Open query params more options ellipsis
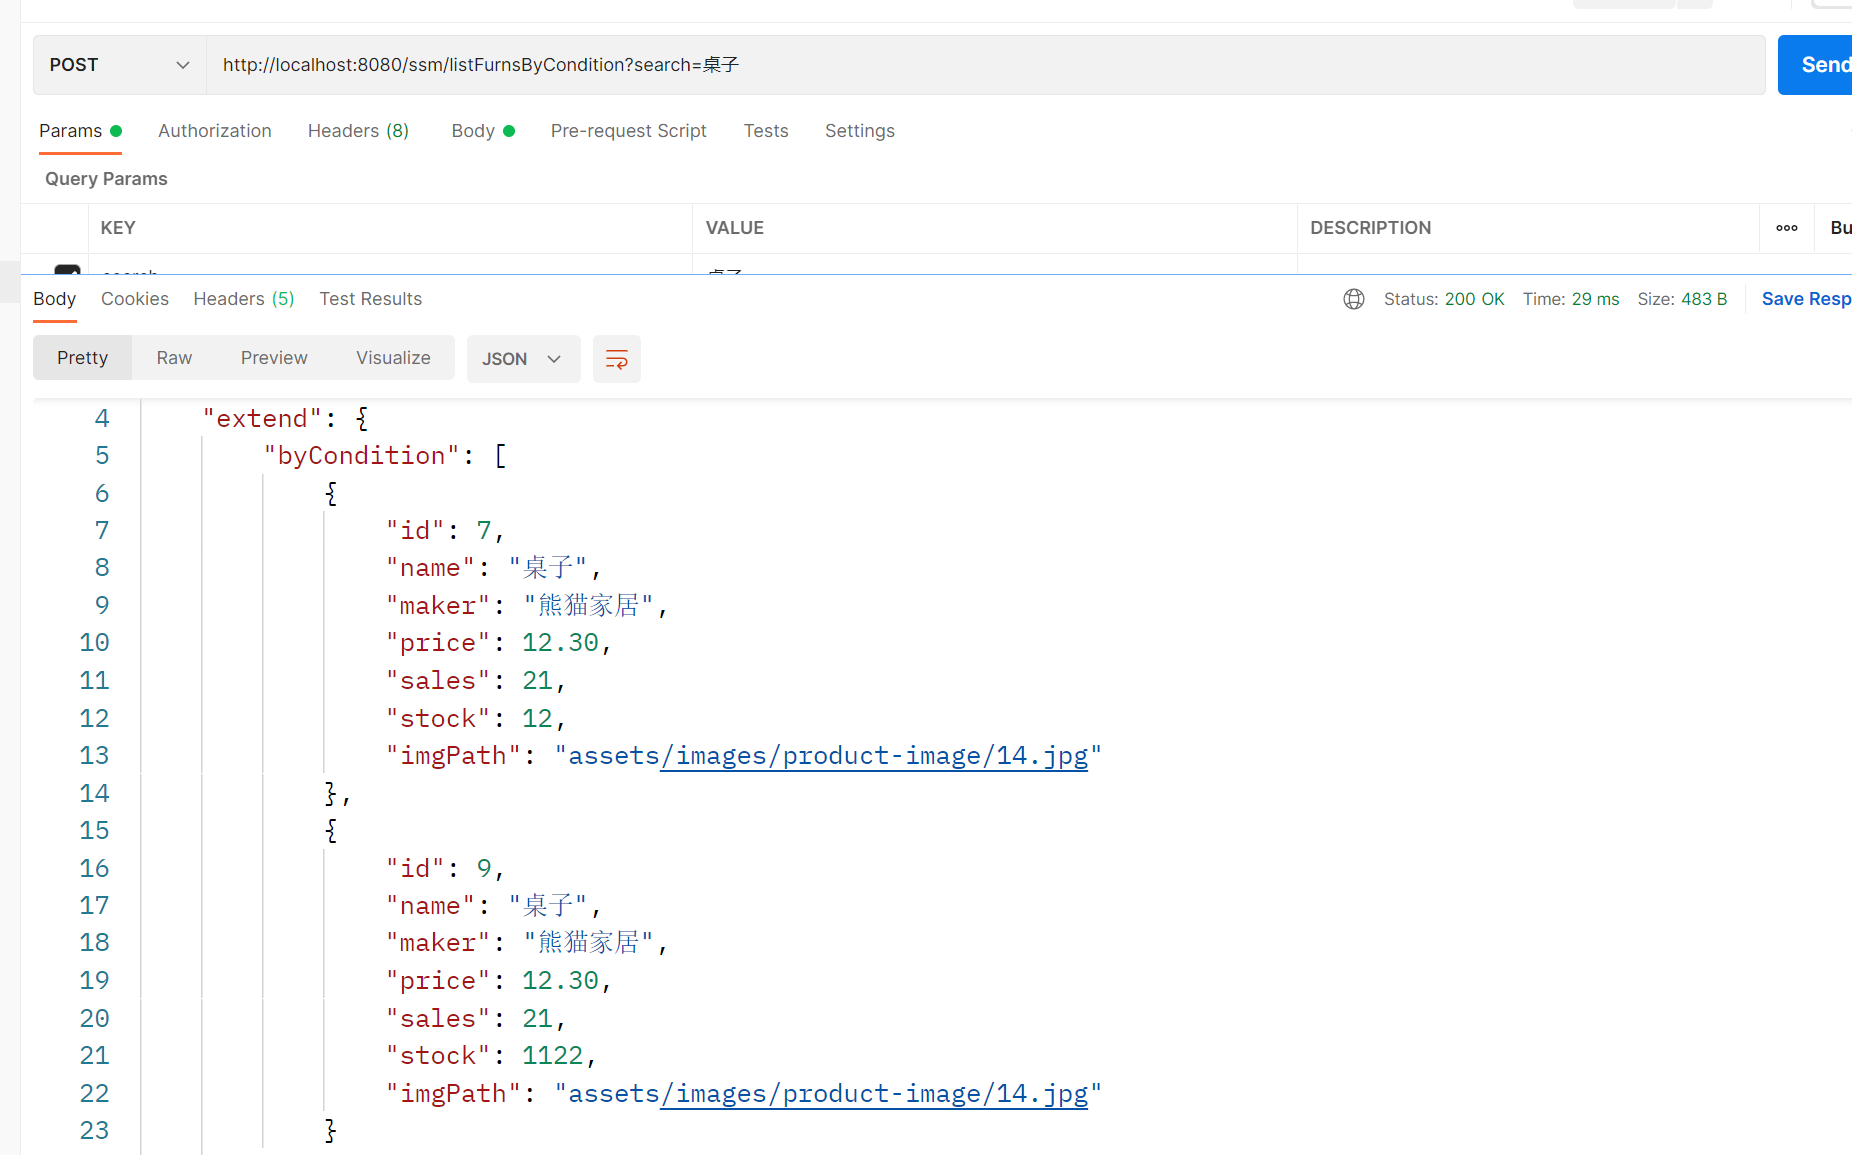 [x=1787, y=228]
